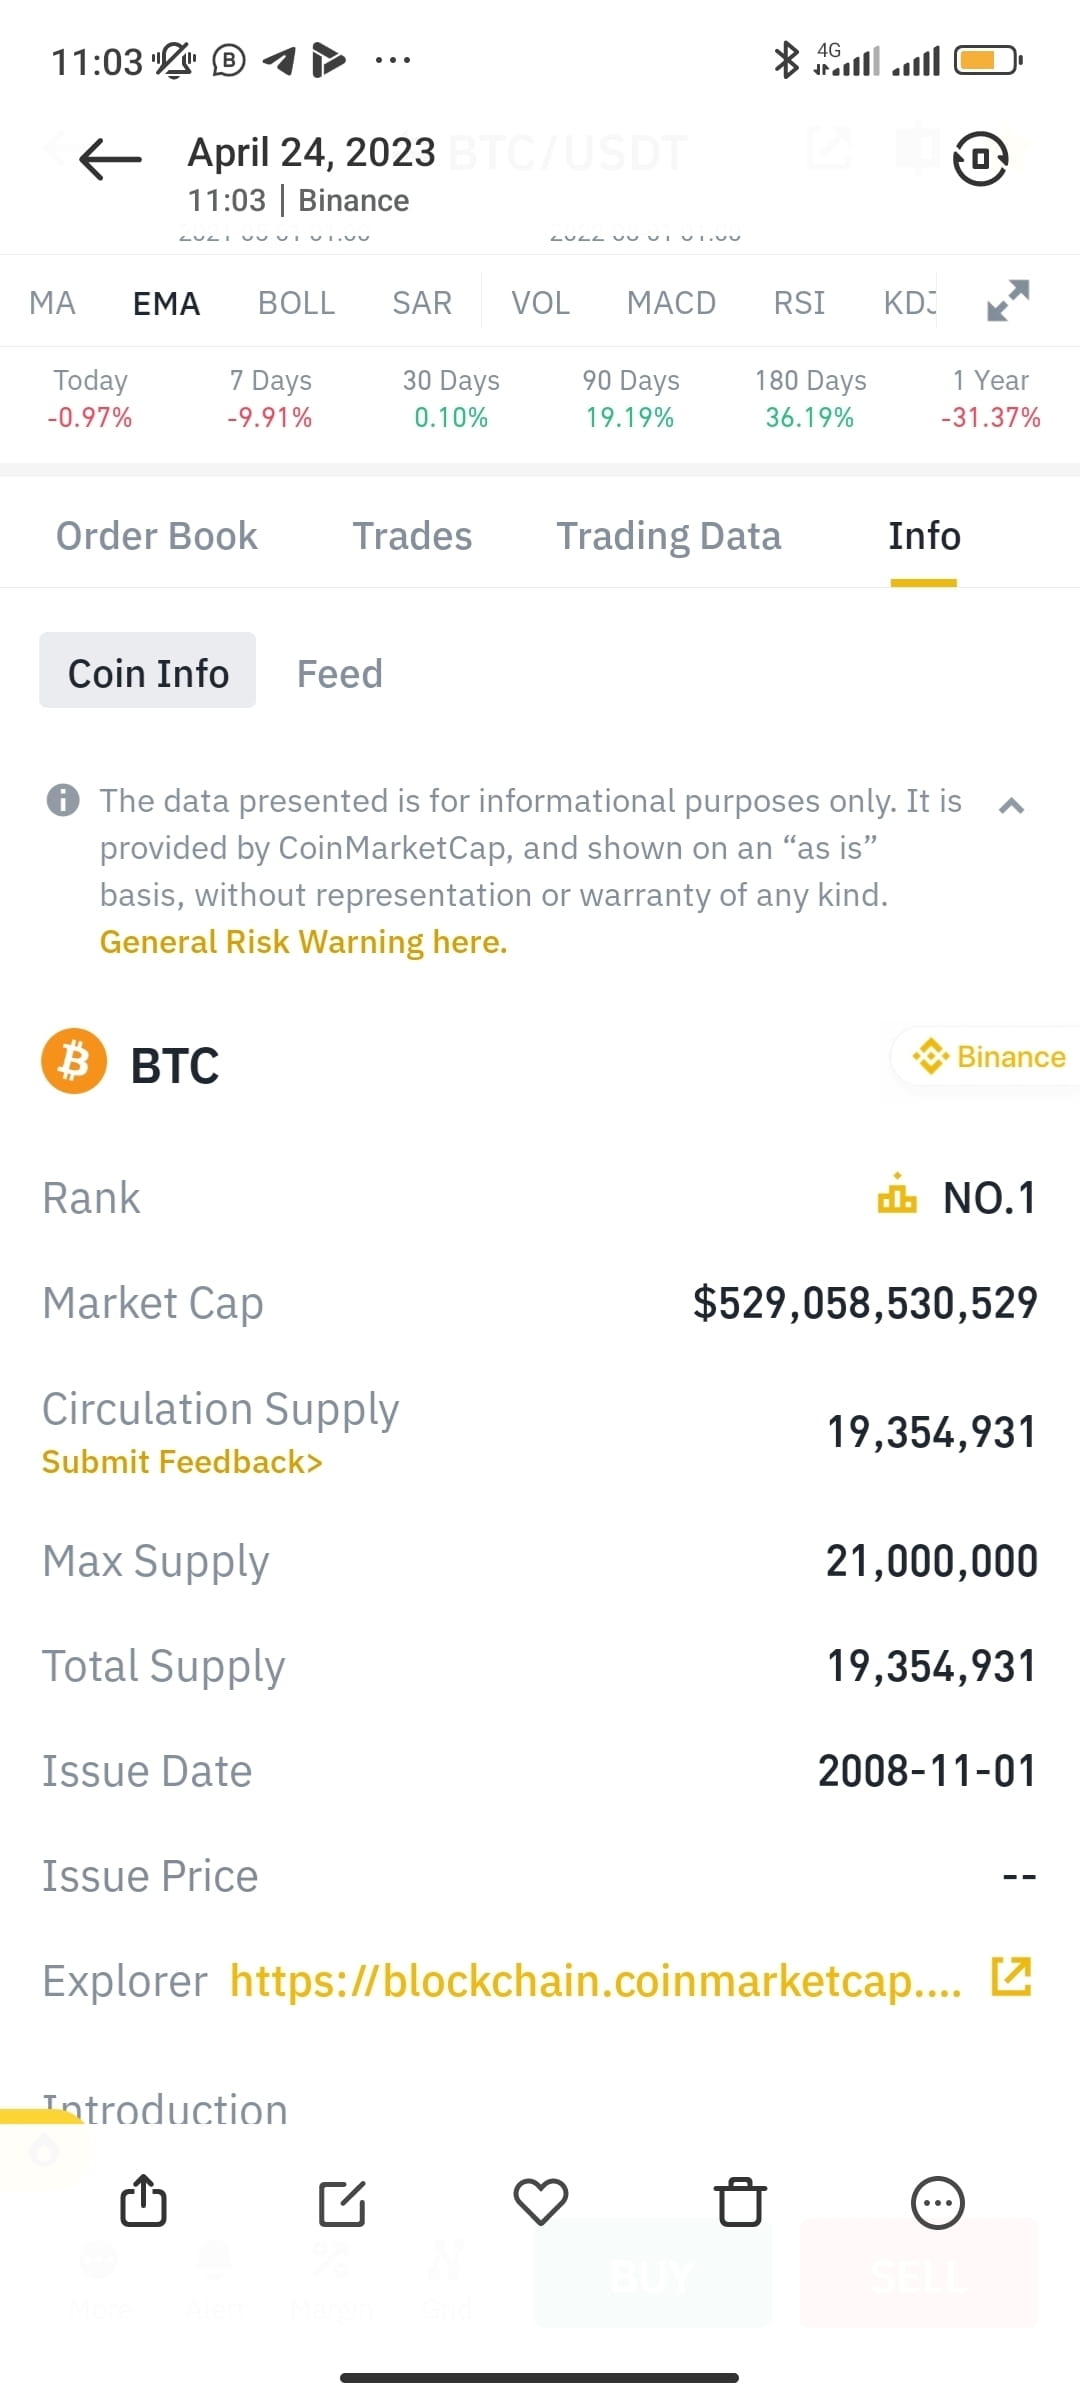Viewport: 1080px width, 2400px height.
Task: Collapse the data disclaimer notice
Action: point(1011,805)
